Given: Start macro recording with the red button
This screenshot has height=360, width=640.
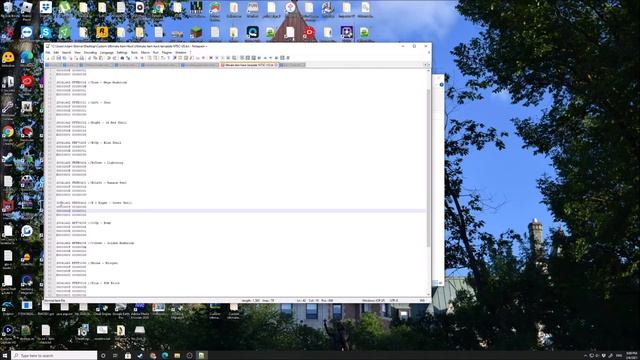Looking at the screenshot, I should pos(211,58).
